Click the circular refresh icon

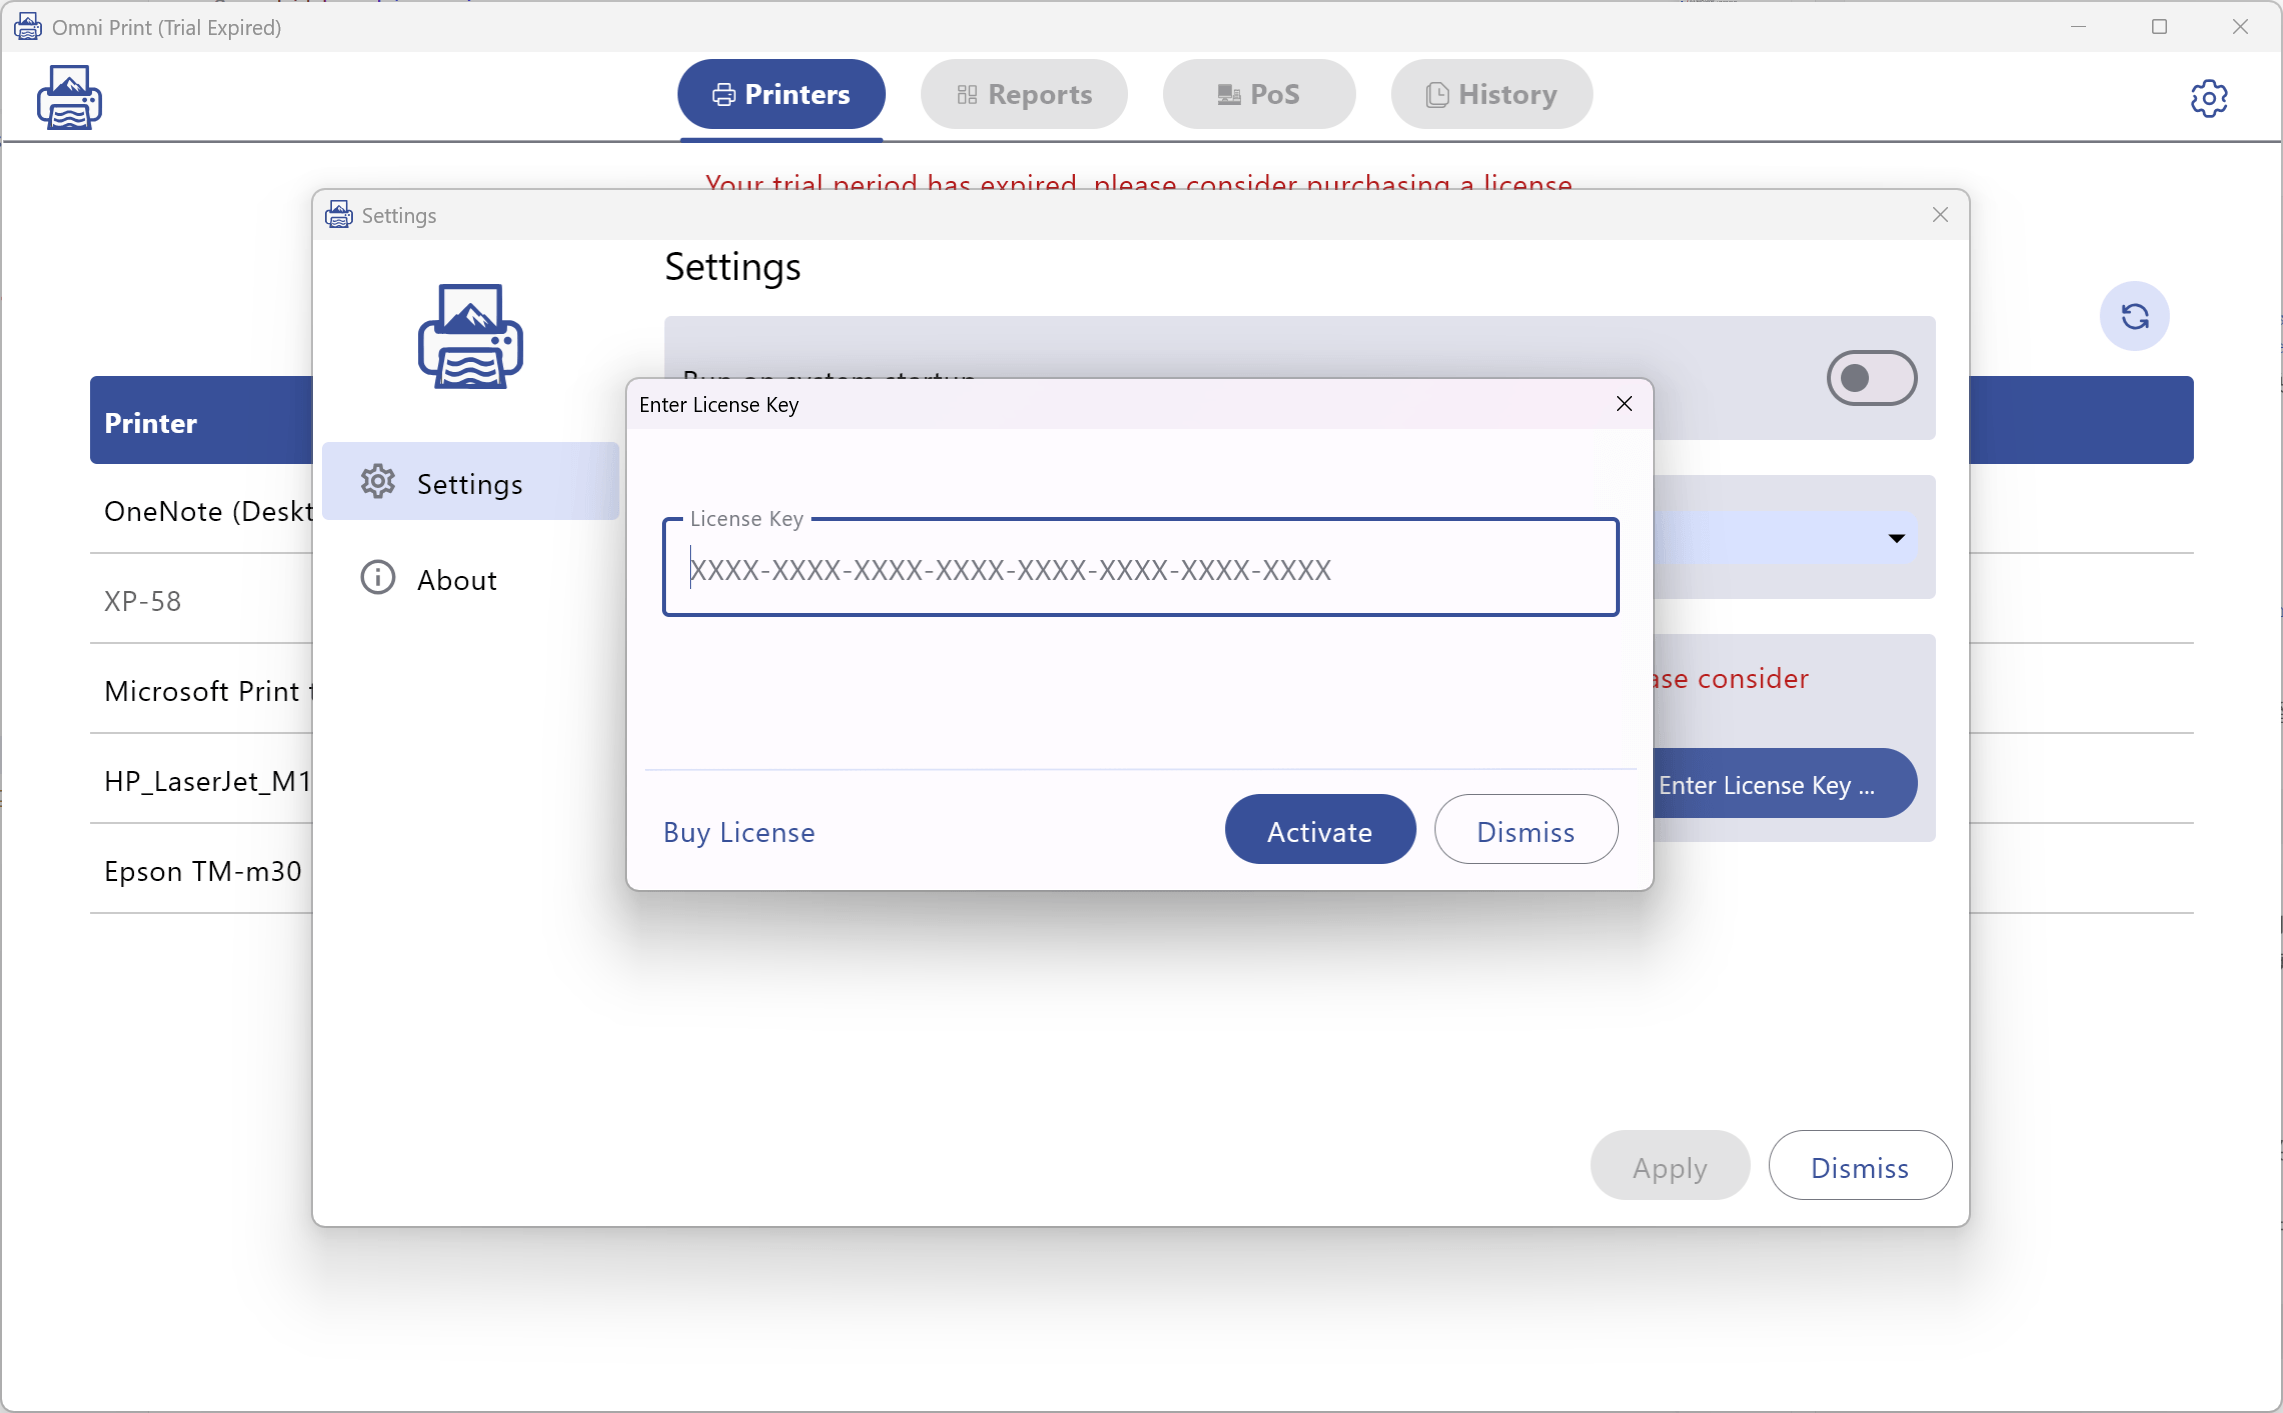(x=2135, y=317)
